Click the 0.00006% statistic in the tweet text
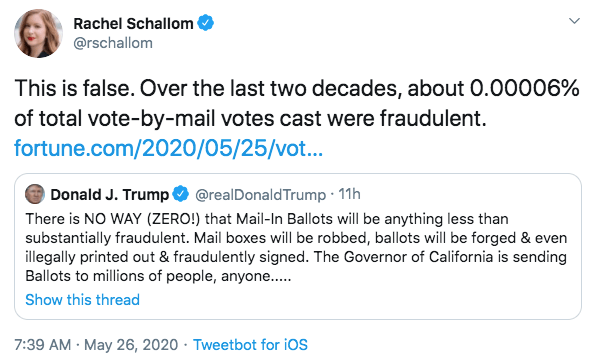 pyautogui.click(x=525, y=88)
